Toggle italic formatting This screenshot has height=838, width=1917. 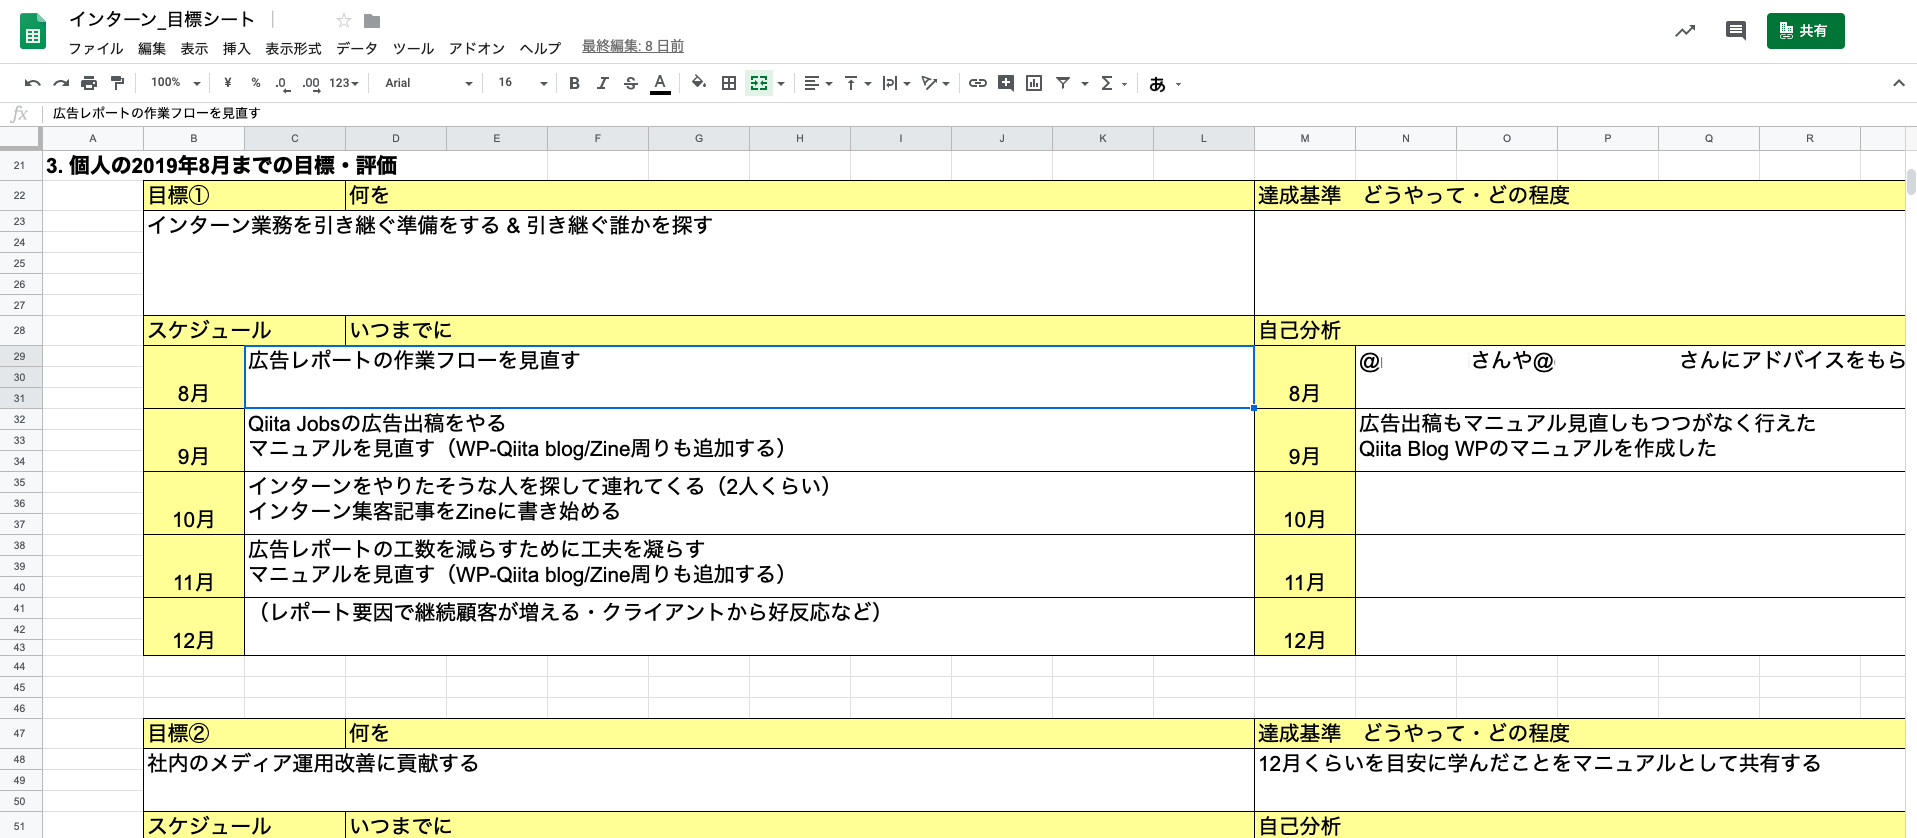602,83
